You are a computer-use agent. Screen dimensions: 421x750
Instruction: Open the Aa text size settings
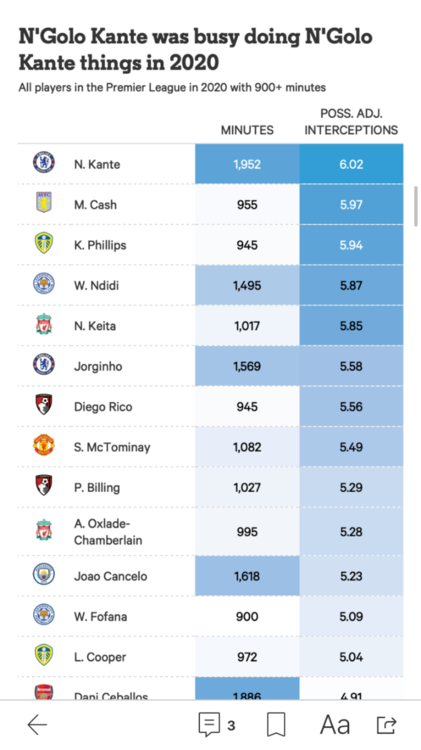pos(335,725)
